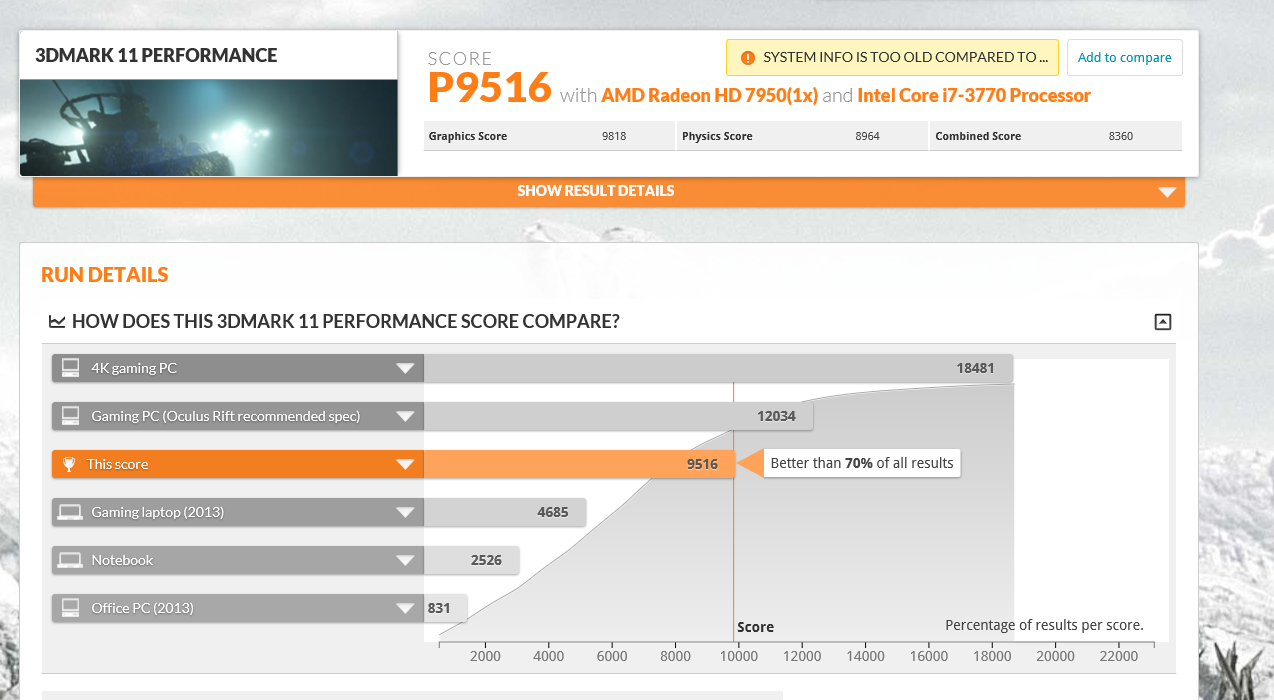Expand the This score row

405,464
